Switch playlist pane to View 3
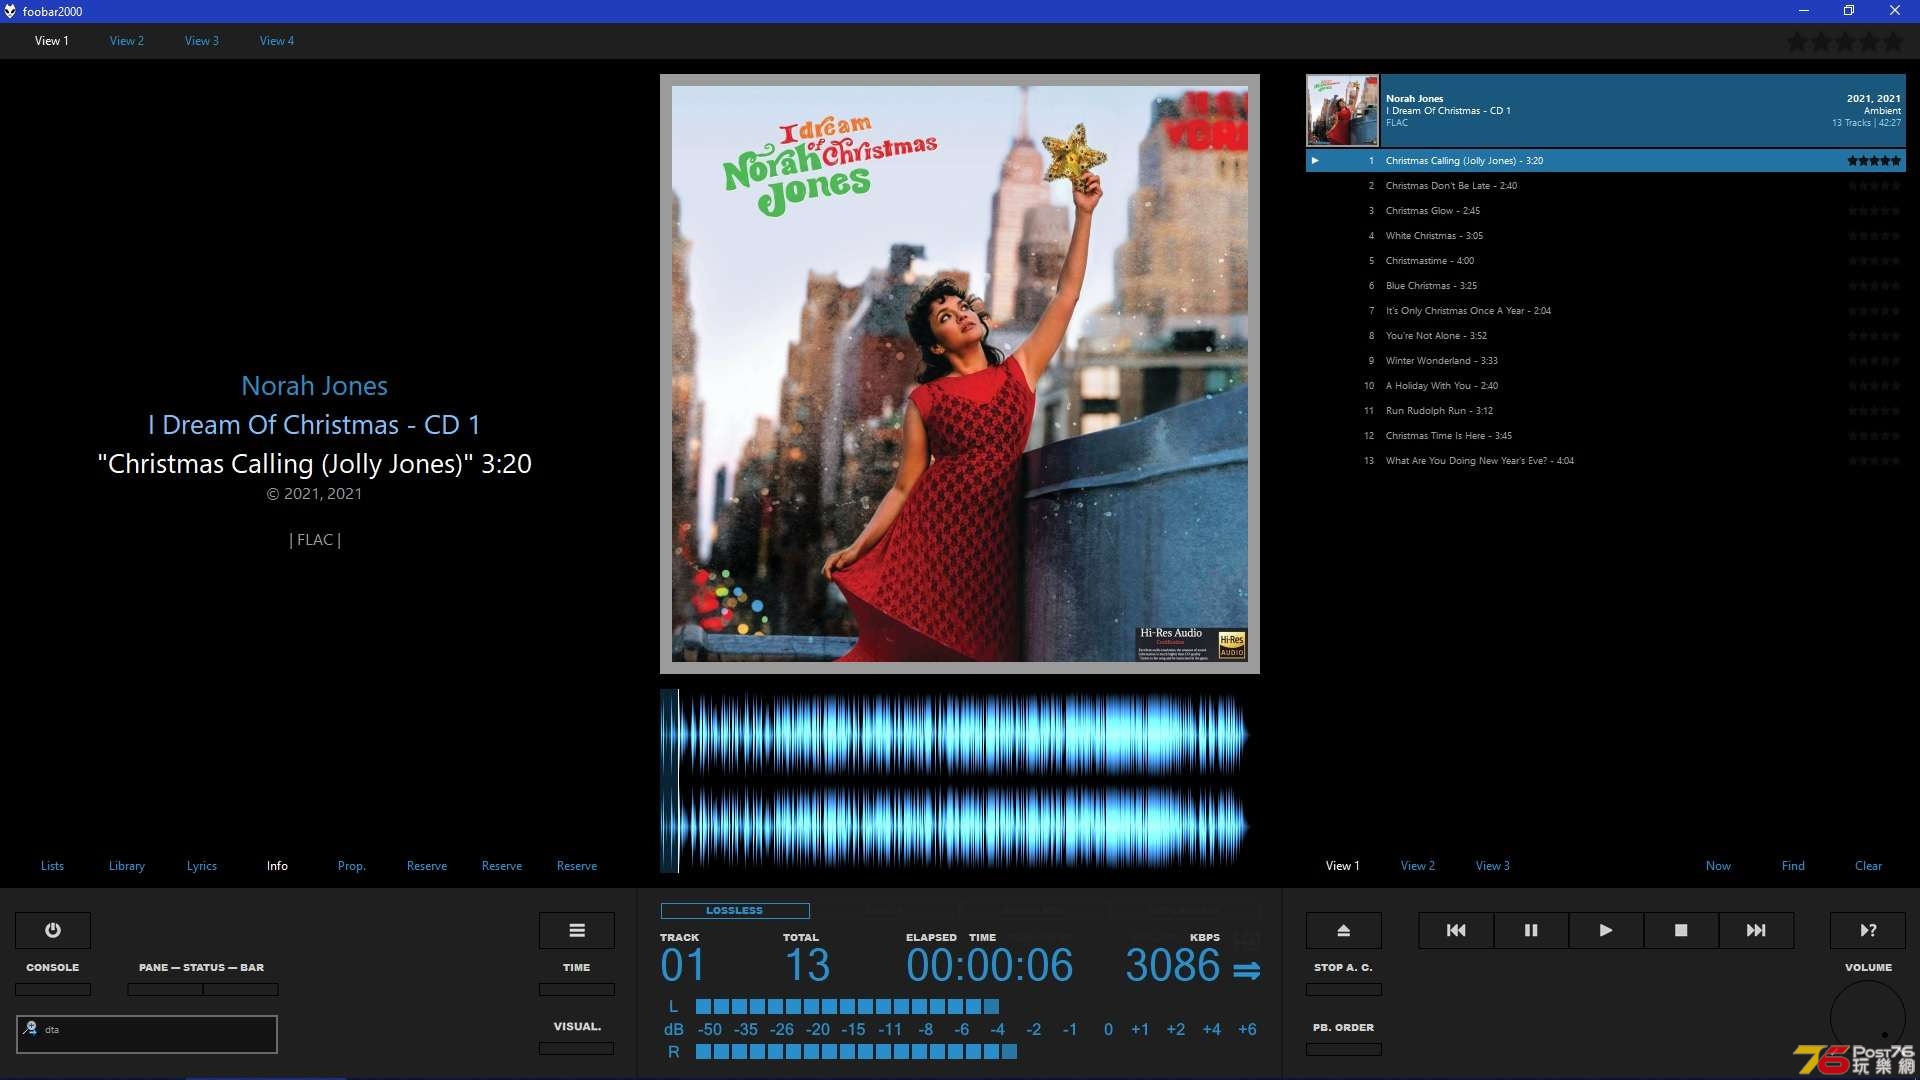1920x1080 pixels. (1493, 866)
